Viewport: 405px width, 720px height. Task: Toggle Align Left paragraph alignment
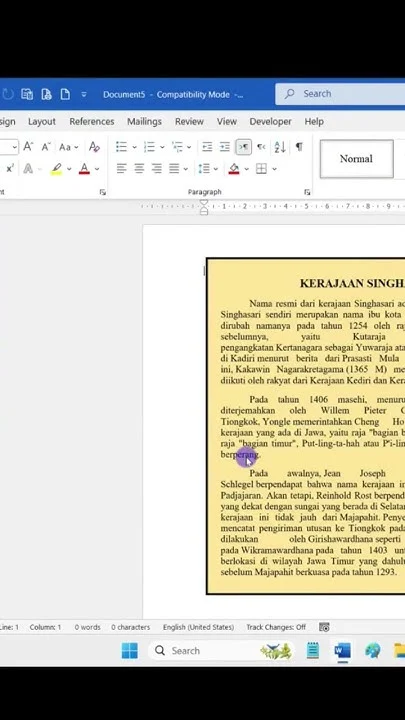[x=121, y=169]
